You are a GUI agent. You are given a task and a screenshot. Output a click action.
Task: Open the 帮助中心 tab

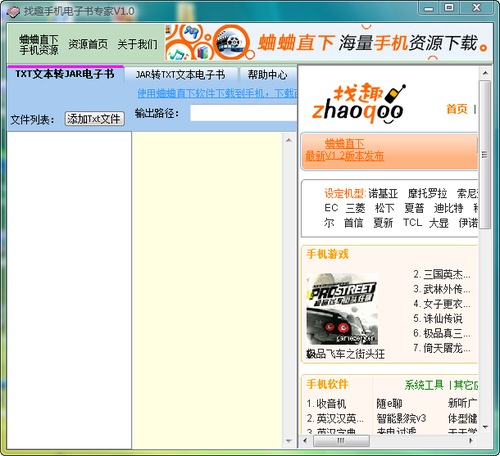coord(267,75)
